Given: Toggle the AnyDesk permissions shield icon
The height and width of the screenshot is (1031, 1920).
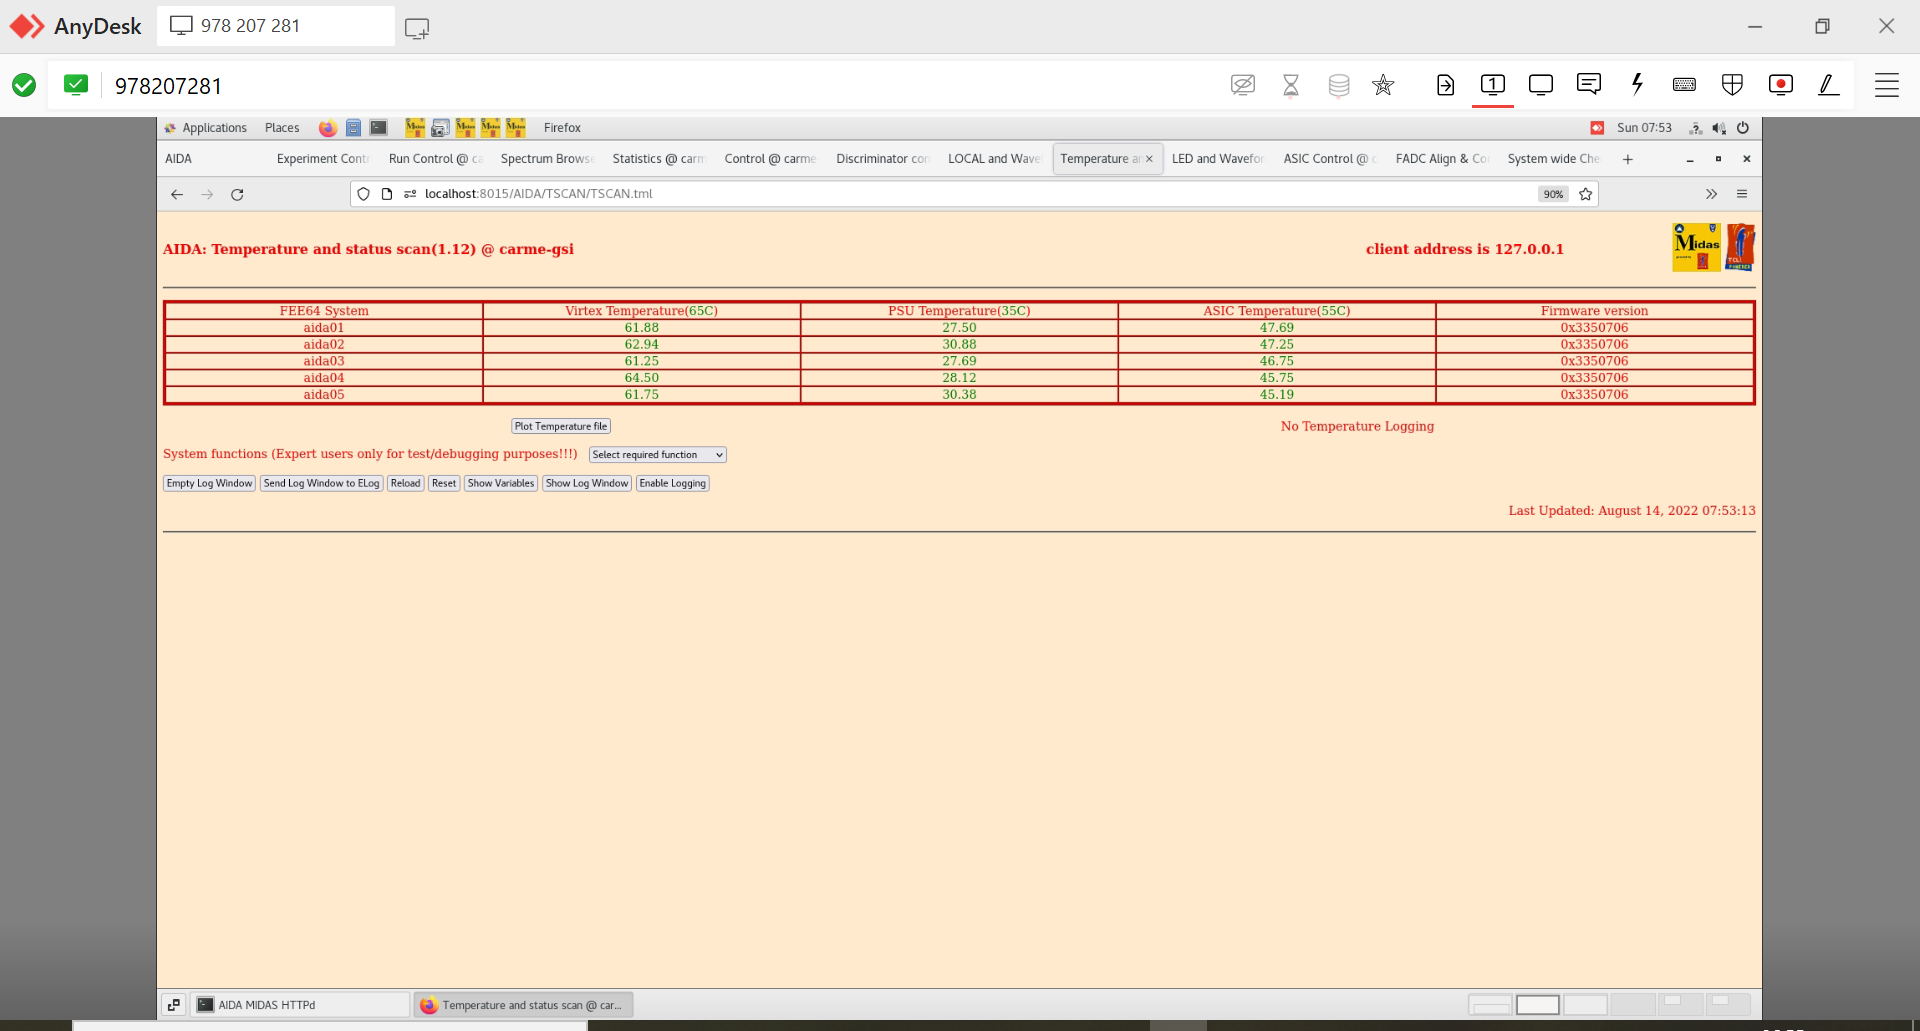Looking at the screenshot, I should coord(1732,85).
